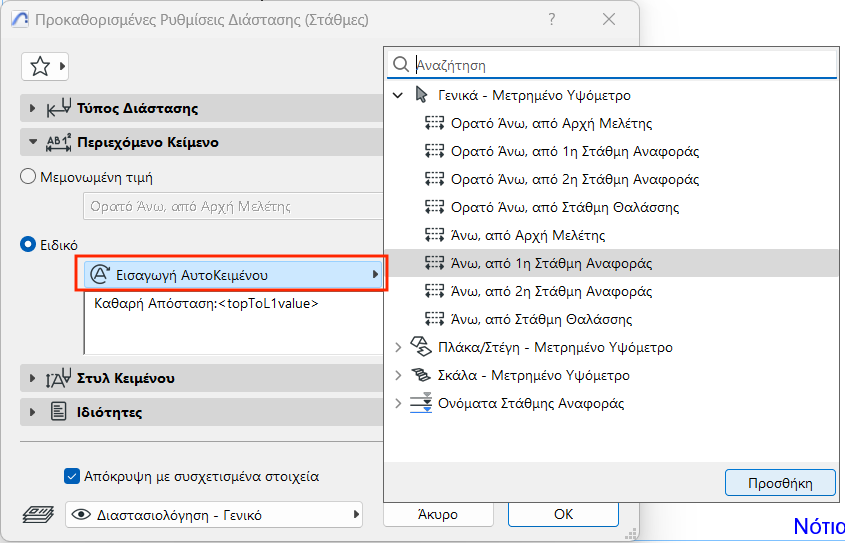
Task: Select the Μεμονωμένη τιμή radio button
Action: coord(27,177)
